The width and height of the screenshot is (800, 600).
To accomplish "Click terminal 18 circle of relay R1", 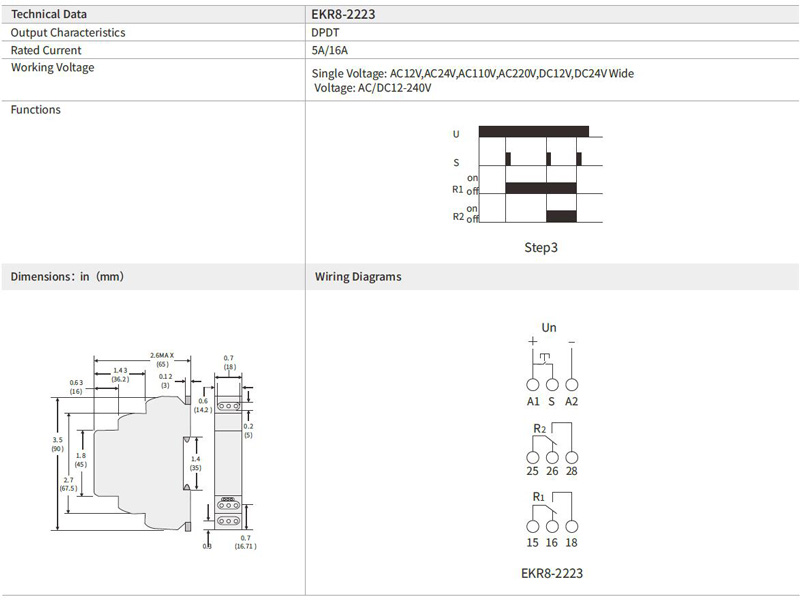I will (571, 525).
